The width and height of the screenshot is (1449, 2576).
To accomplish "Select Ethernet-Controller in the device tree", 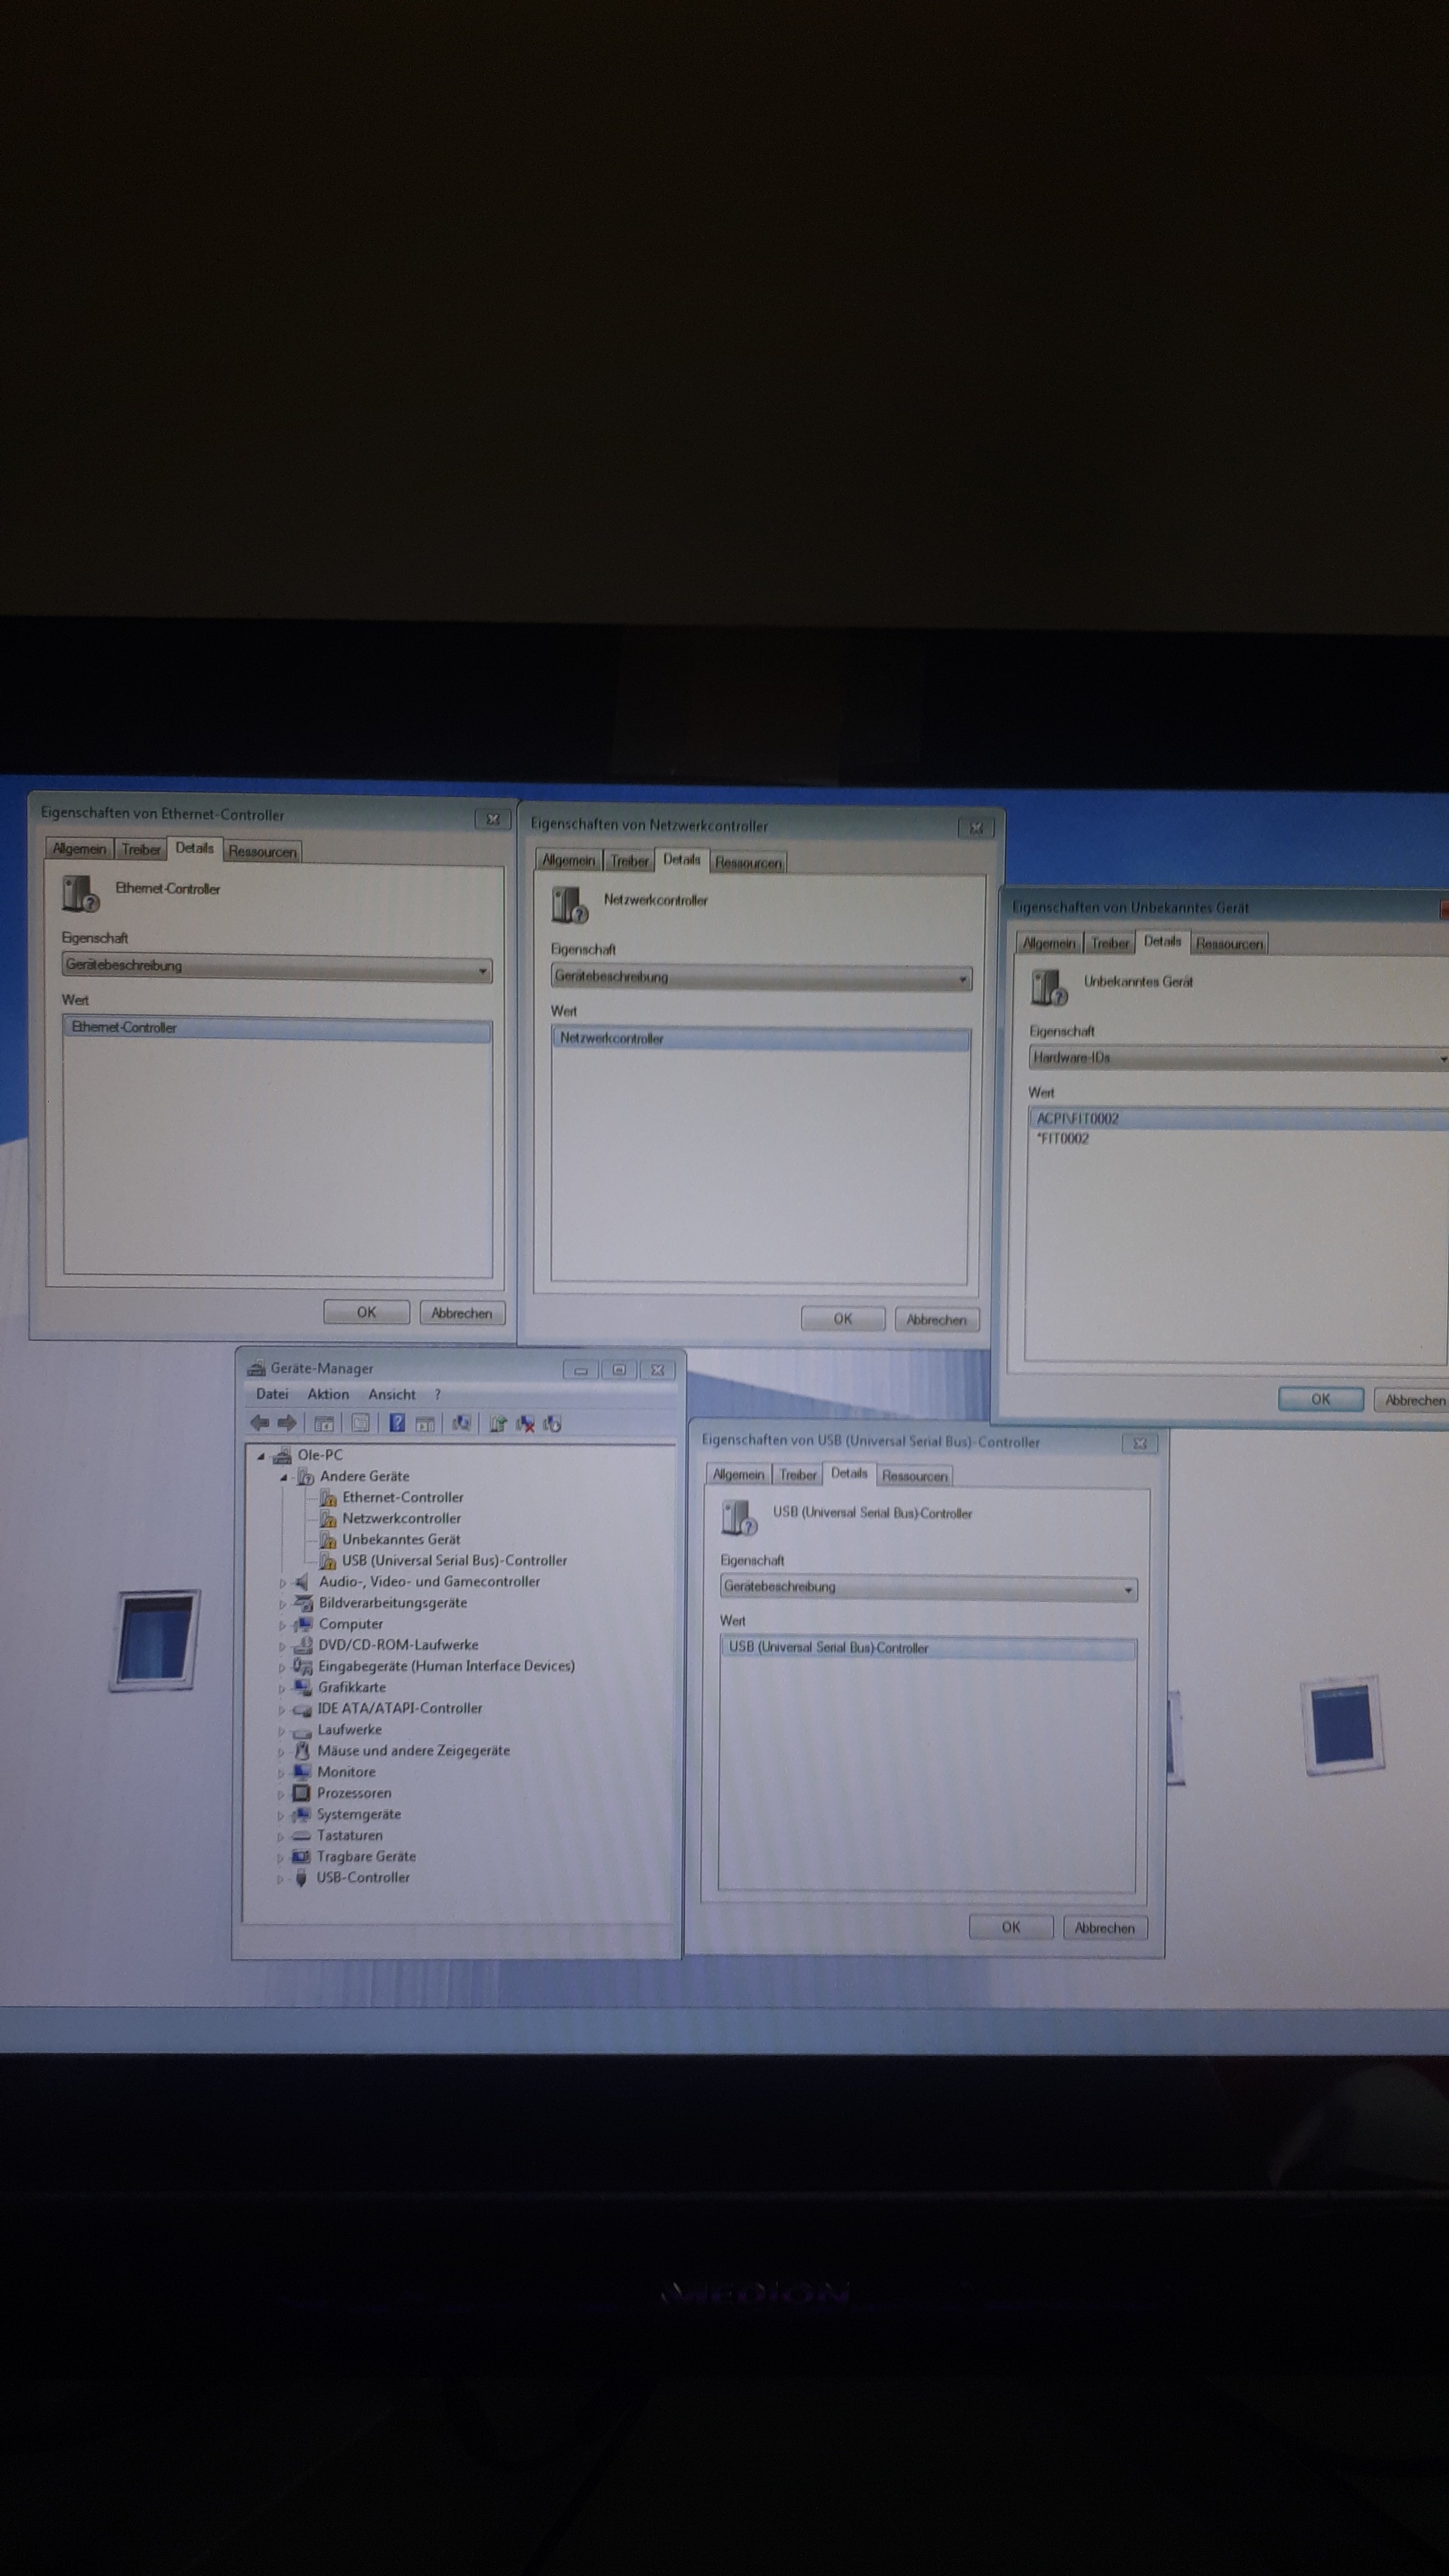I will pos(402,1497).
